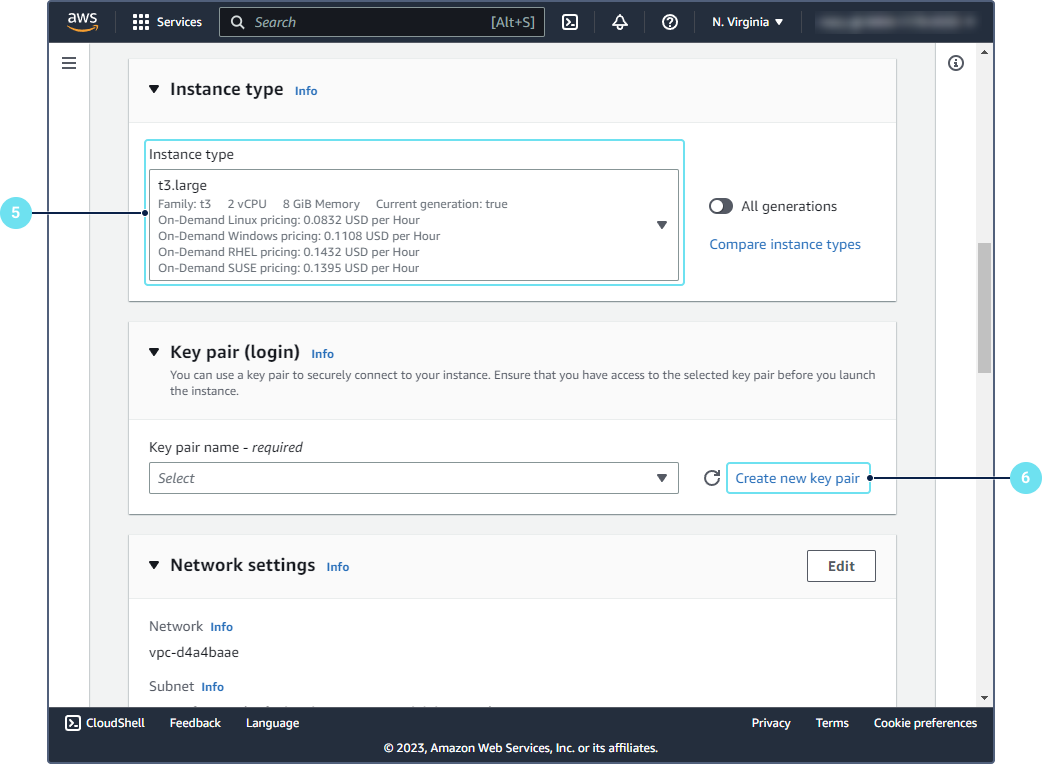Open the notifications bell

620,22
